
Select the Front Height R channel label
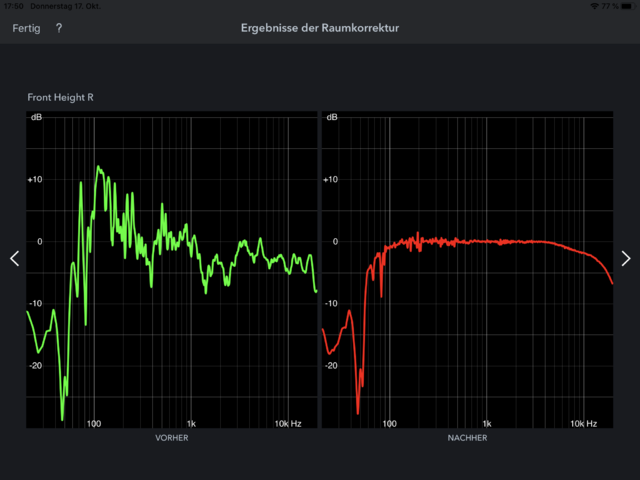pyautogui.click(x=61, y=97)
